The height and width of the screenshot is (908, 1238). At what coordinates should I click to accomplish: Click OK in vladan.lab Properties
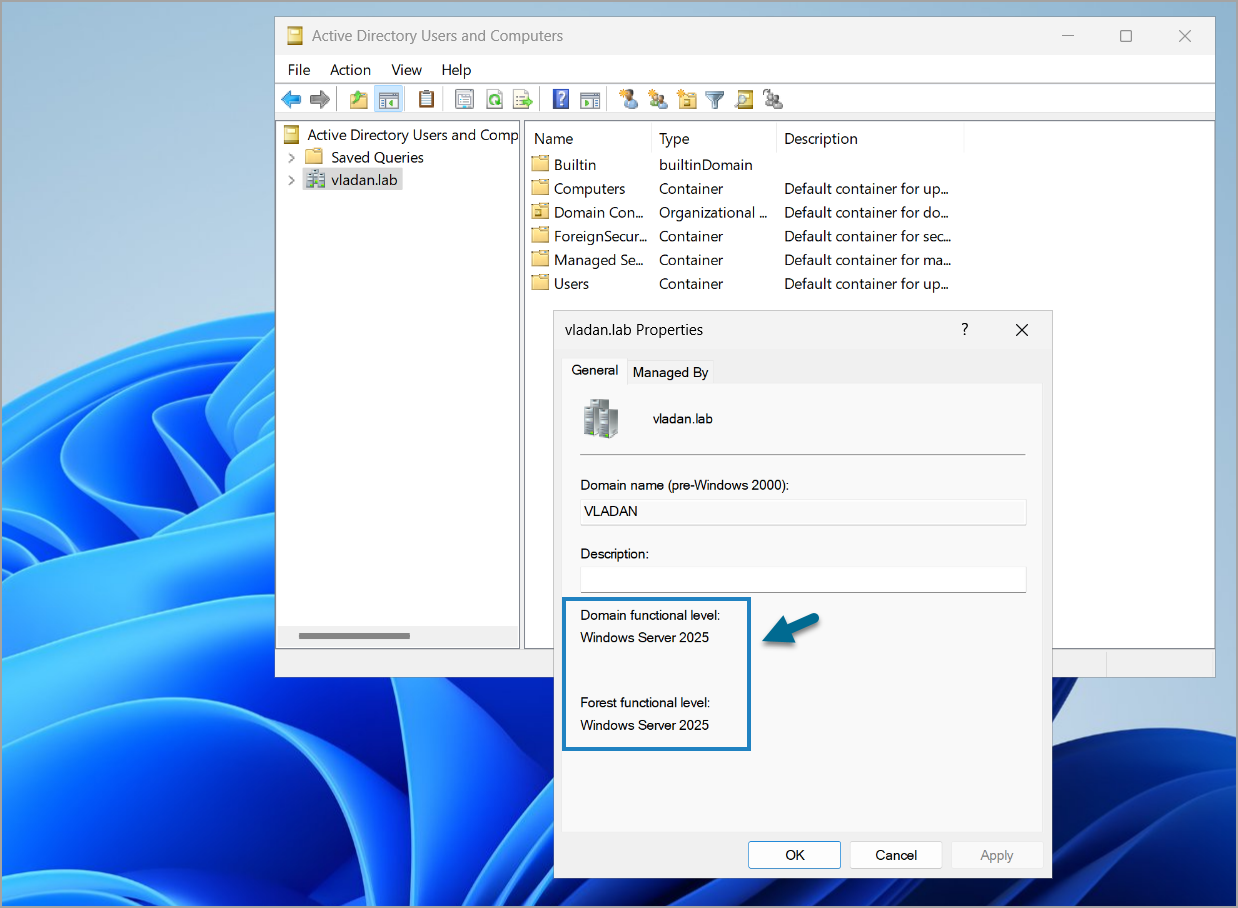point(794,855)
